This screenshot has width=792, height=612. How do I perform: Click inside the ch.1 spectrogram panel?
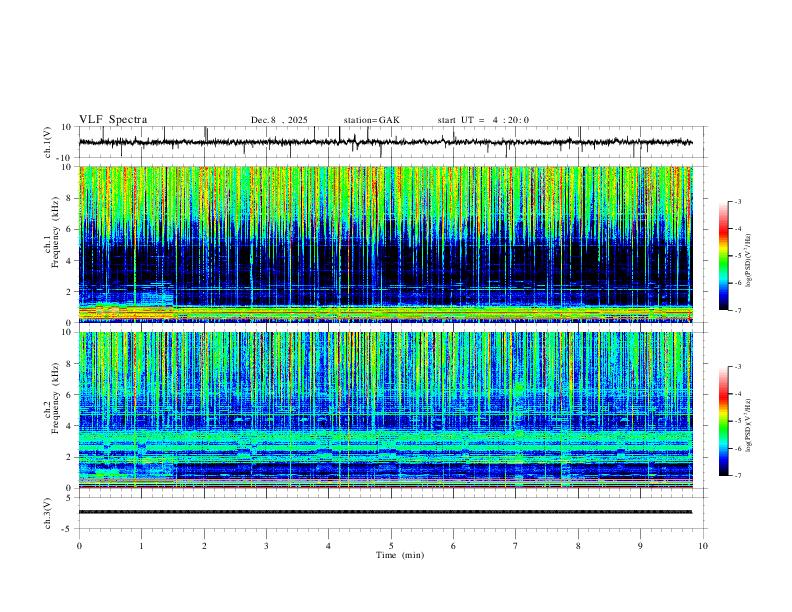pyautogui.click(x=385, y=244)
